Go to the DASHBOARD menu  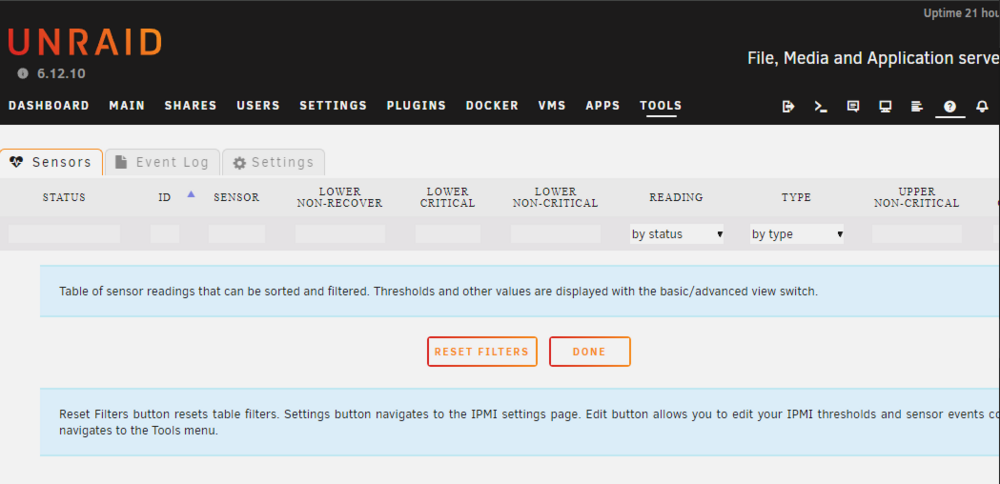[x=49, y=106]
